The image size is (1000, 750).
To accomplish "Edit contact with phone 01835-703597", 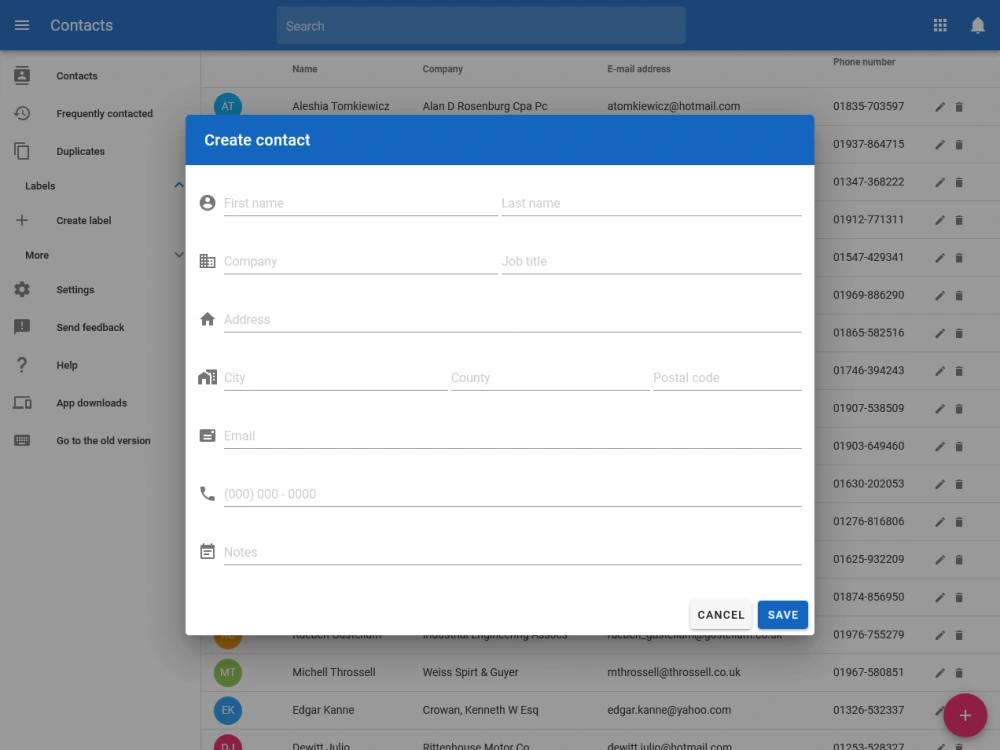I will click(x=939, y=107).
